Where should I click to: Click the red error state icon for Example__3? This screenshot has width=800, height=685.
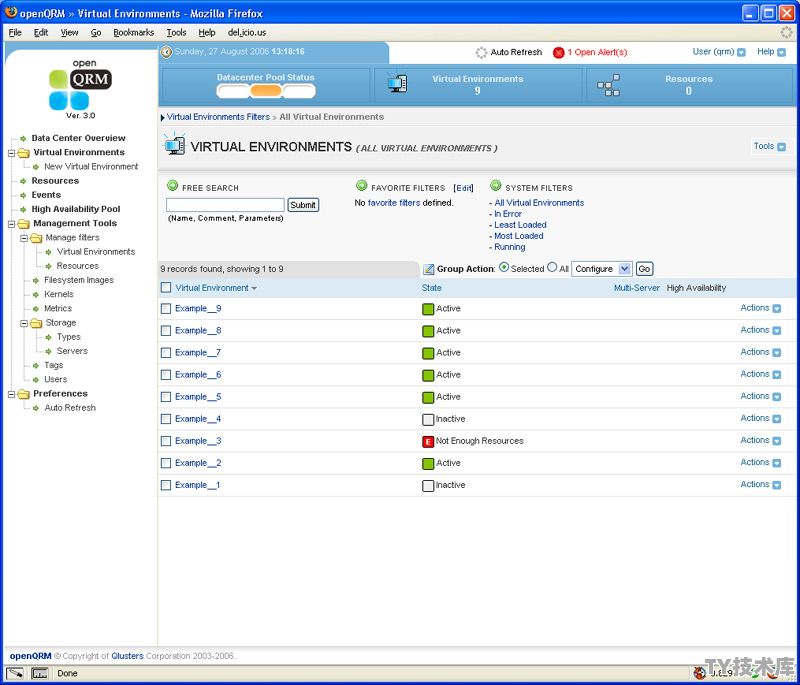(428, 442)
